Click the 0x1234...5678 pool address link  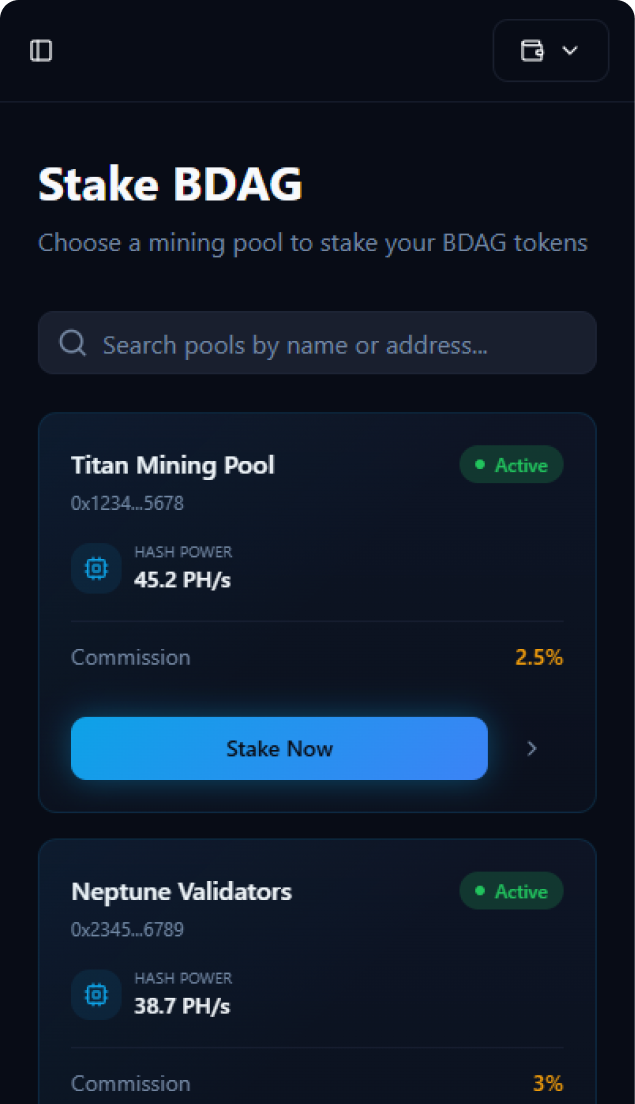click(x=127, y=503)
